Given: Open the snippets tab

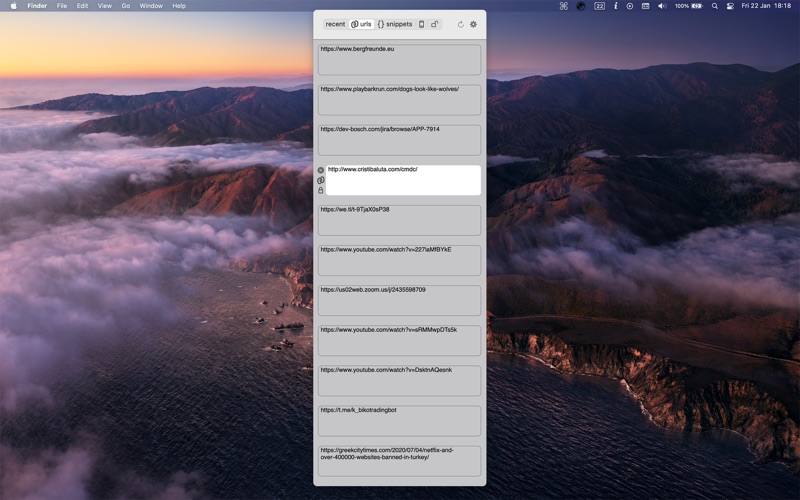Looking at the screenshot, I should click(395, 24).
